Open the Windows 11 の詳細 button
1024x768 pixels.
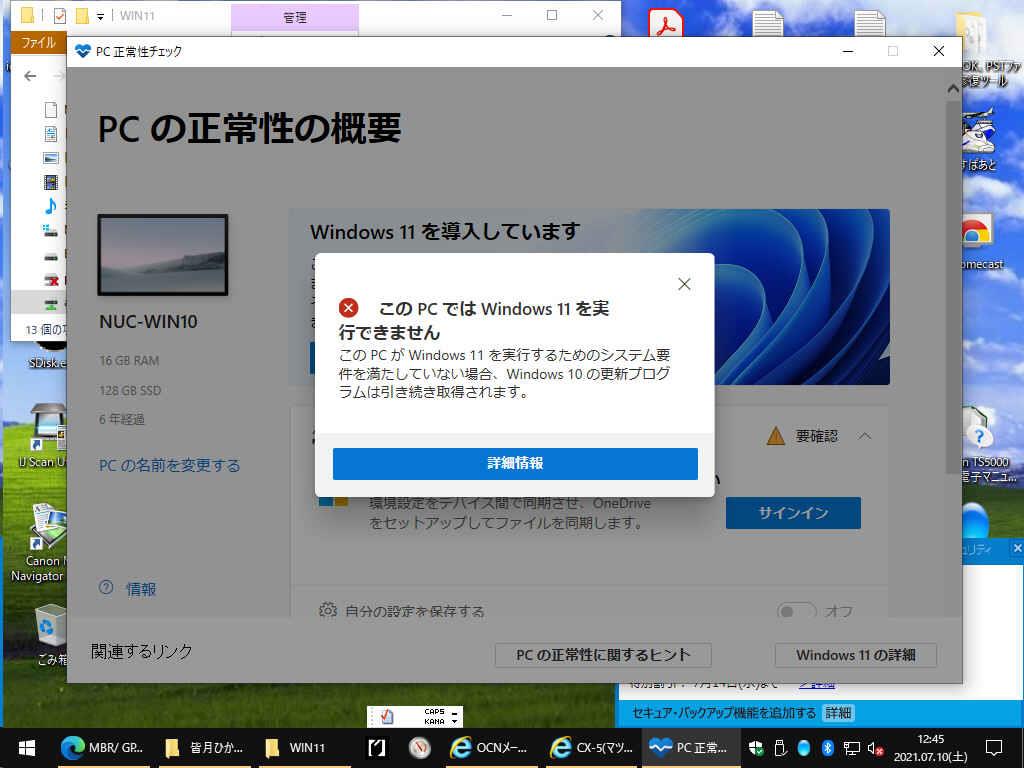(x=856, y=655)
